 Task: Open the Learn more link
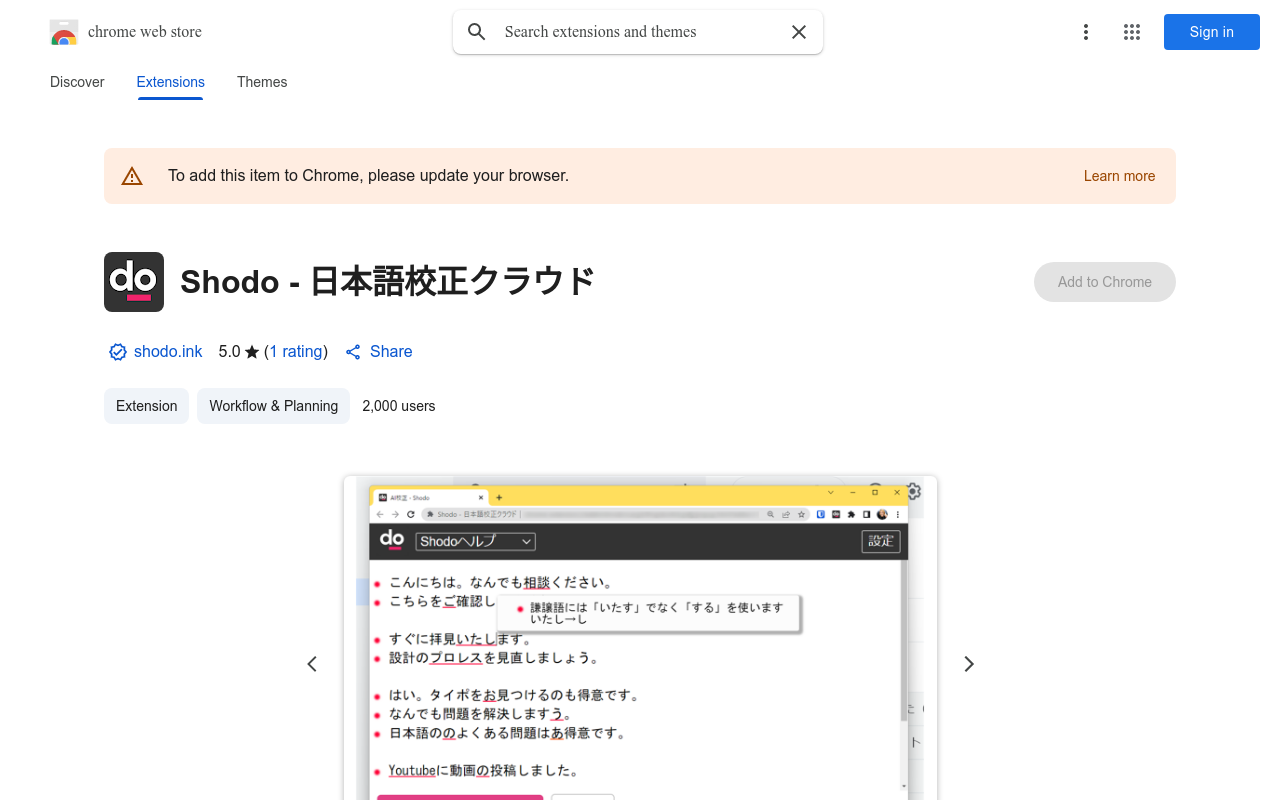click(x=1119, y=175)
